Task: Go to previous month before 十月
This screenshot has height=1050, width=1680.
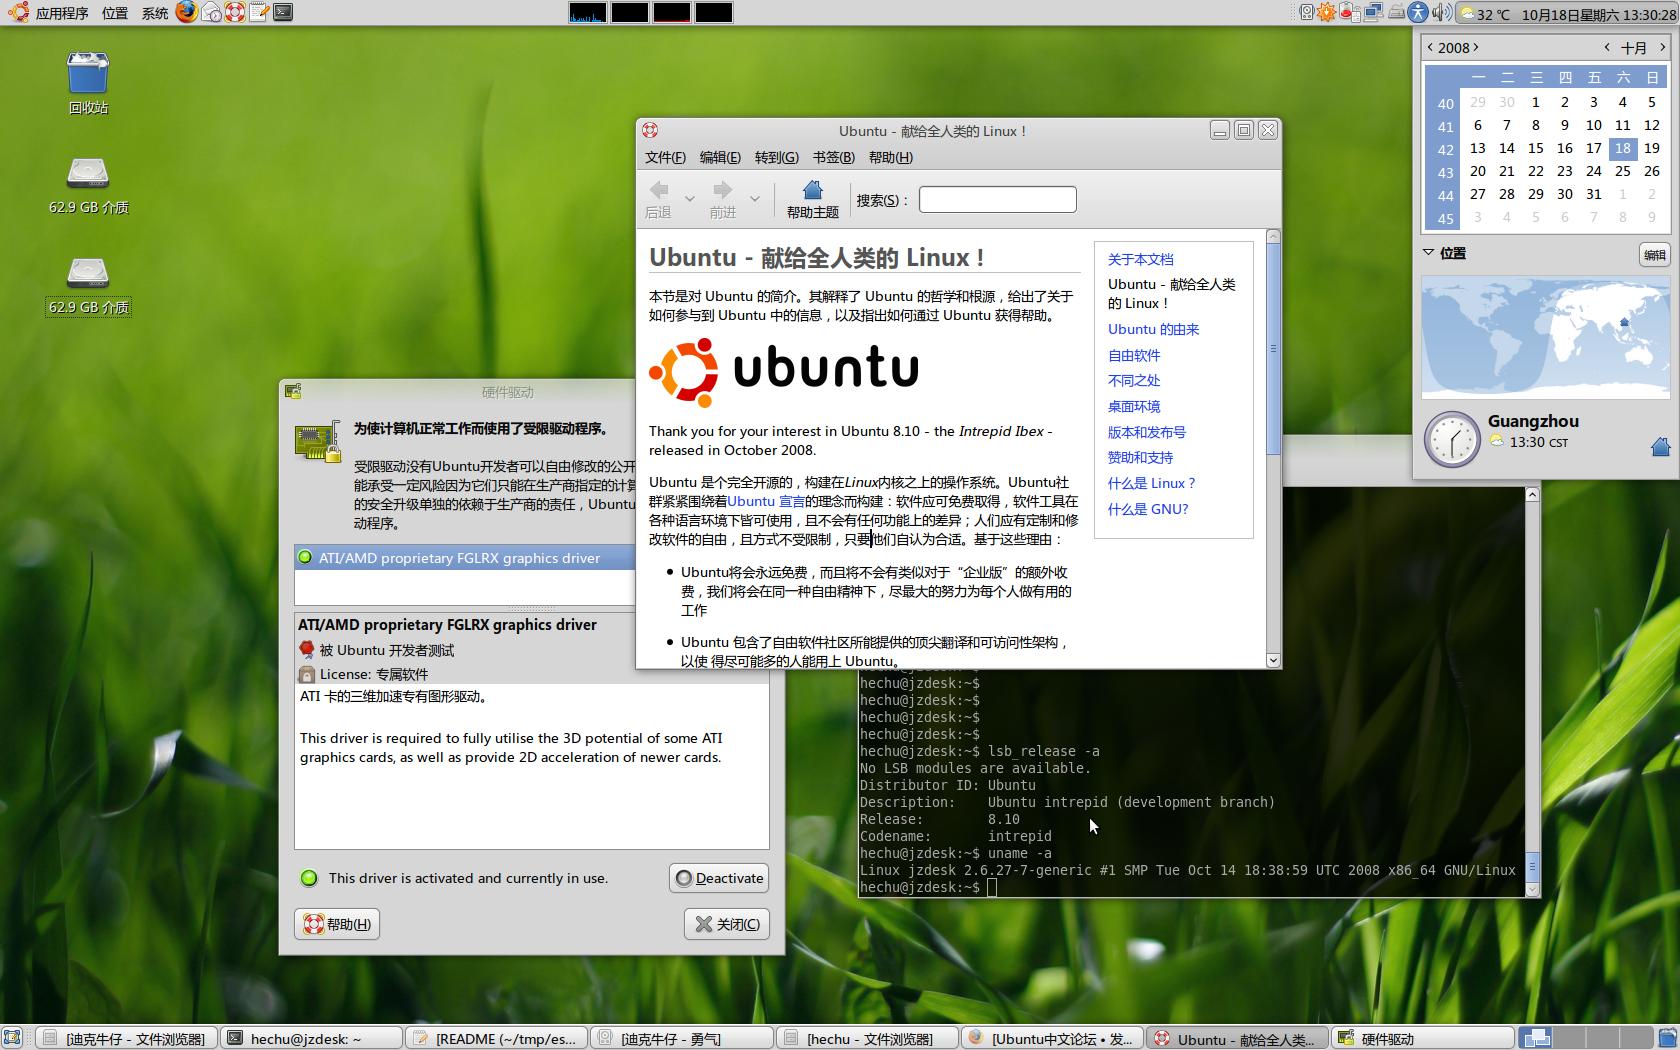Action: [1607, 47]
